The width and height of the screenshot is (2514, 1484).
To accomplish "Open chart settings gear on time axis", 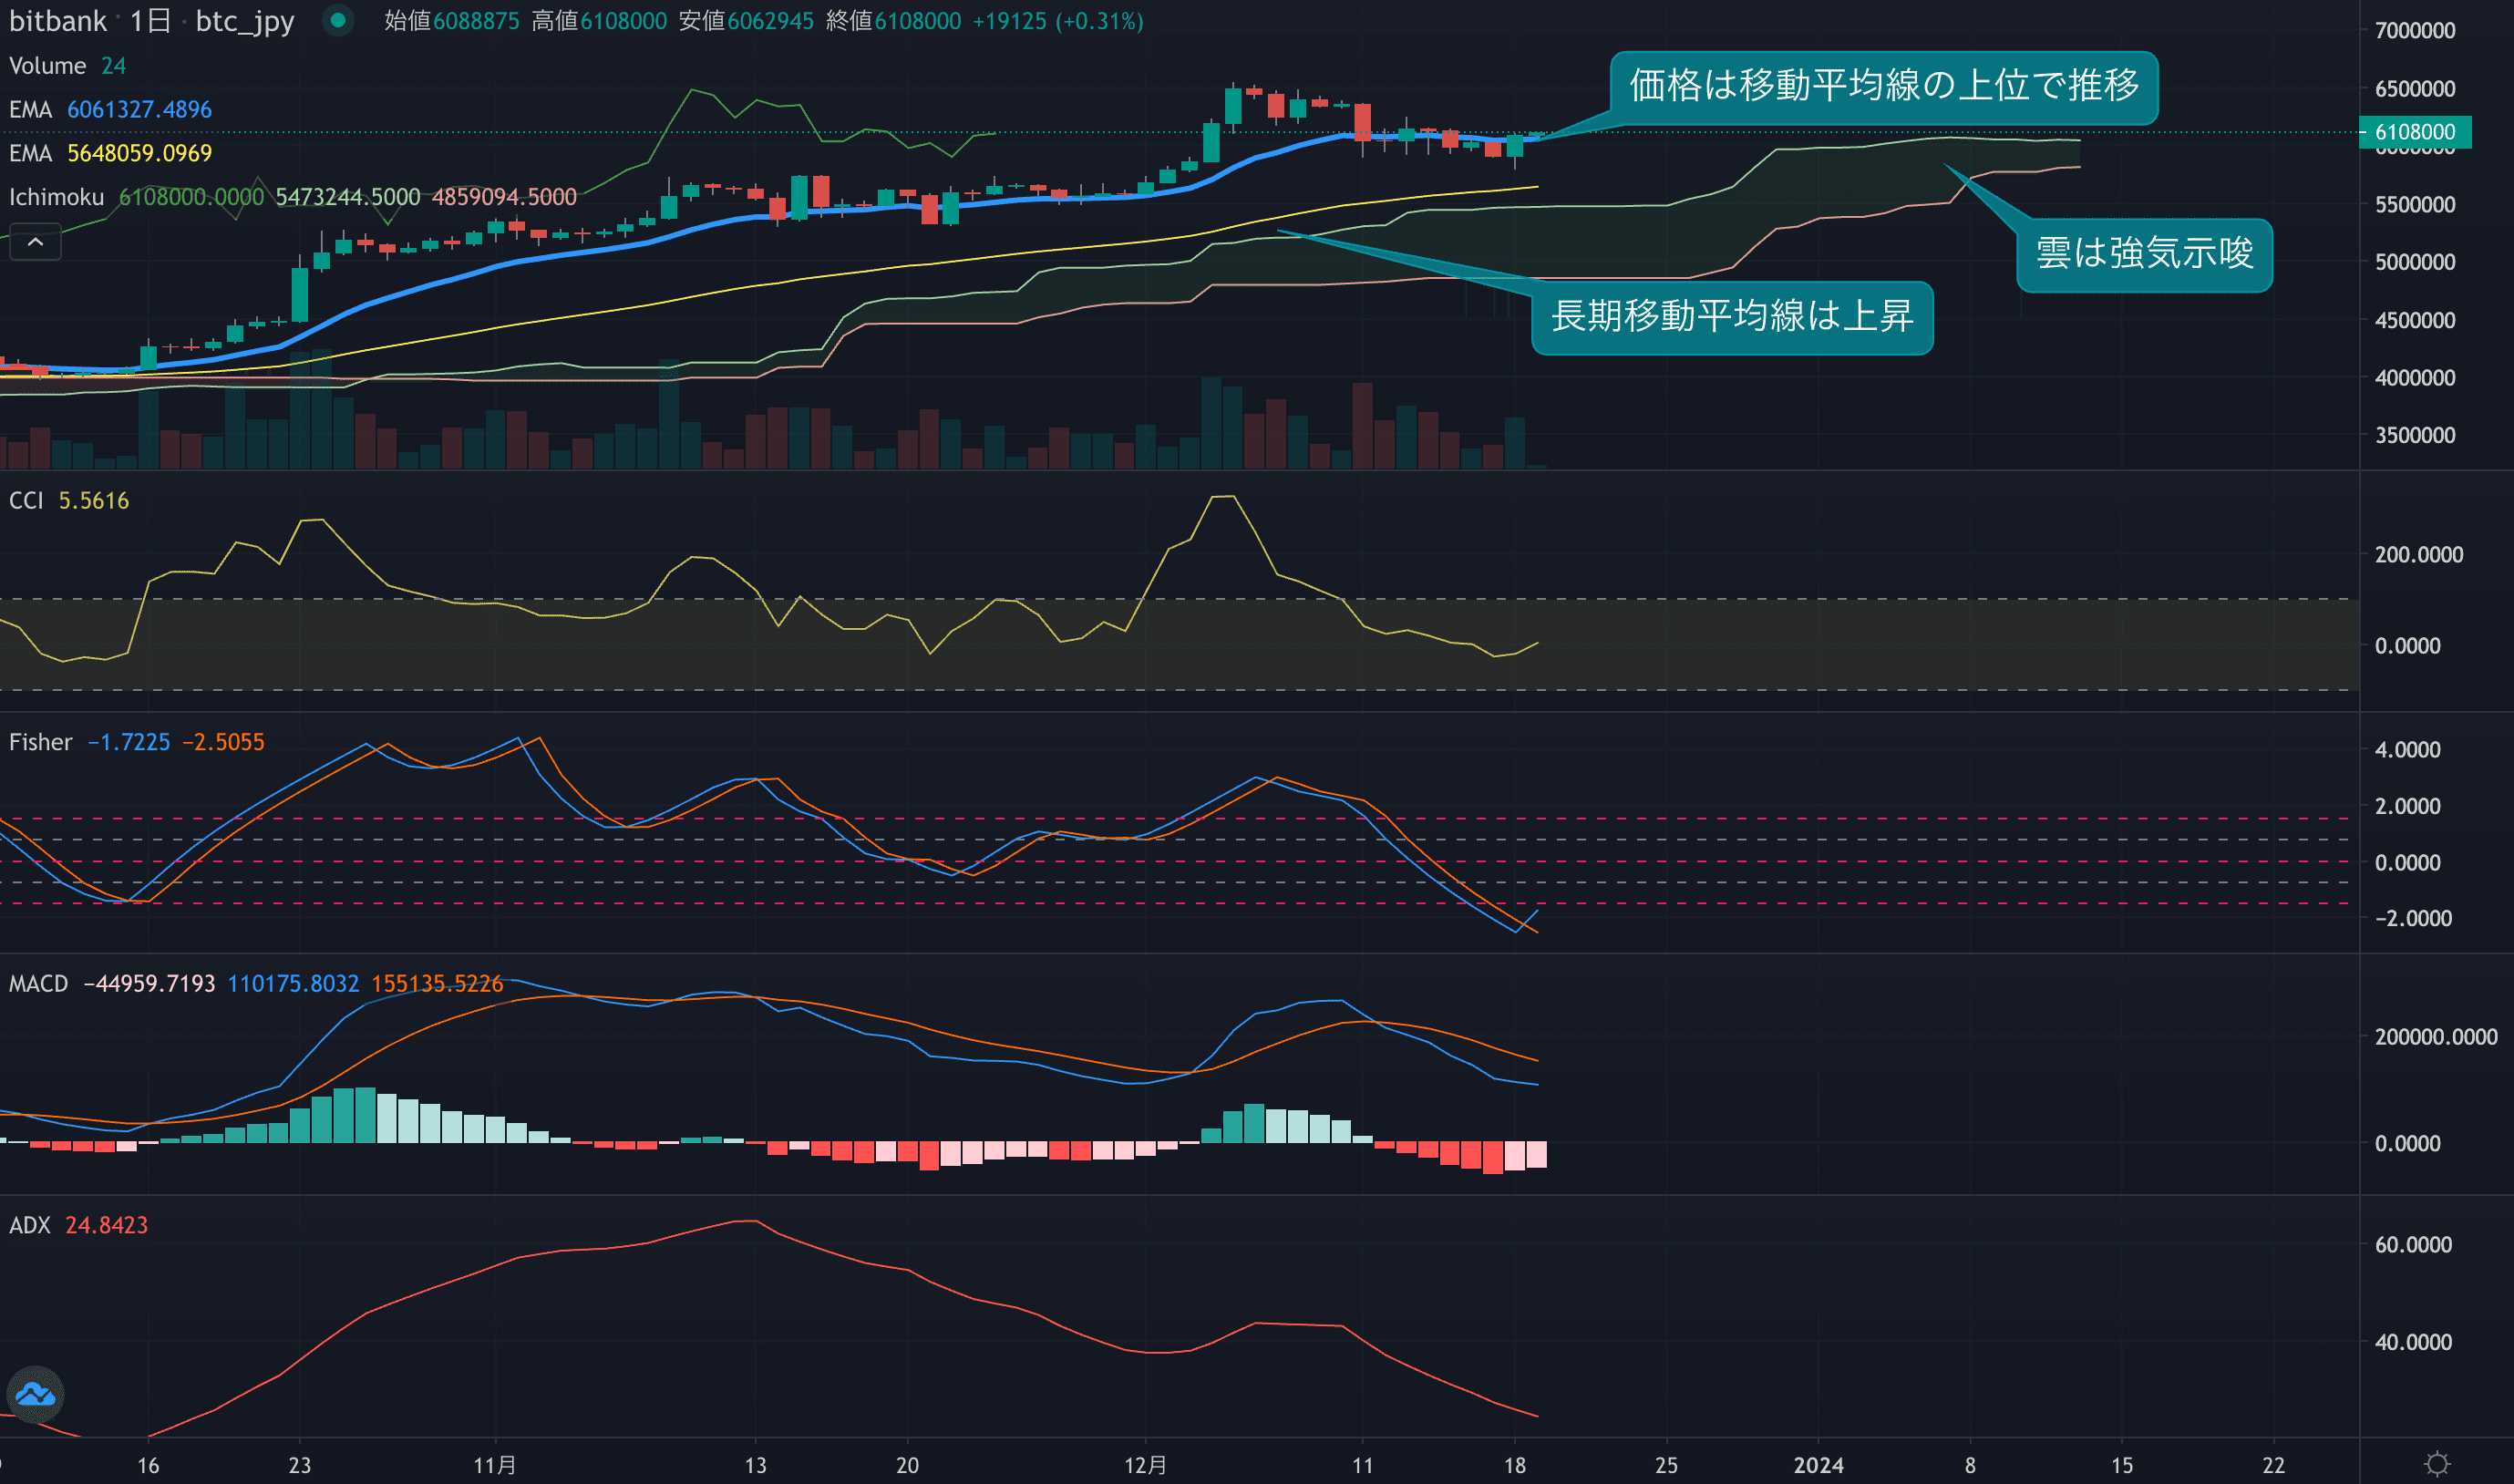I will pos(2437,1464).
